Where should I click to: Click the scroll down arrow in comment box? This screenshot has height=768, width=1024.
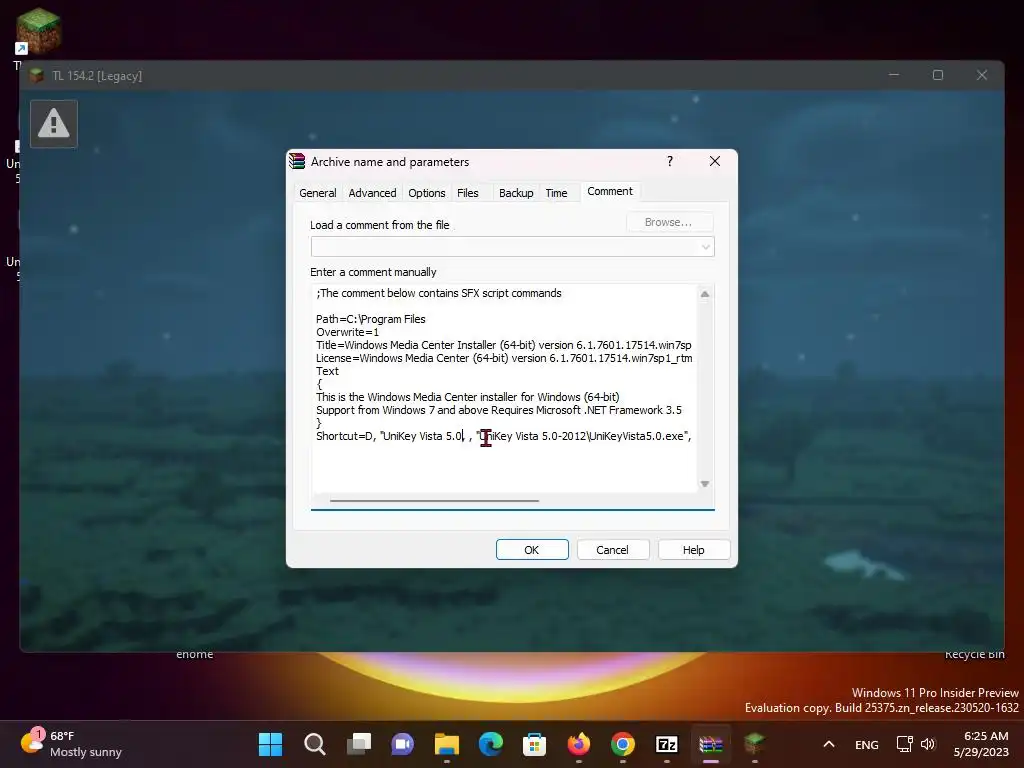pyautogui.click(x=705, y=484)
